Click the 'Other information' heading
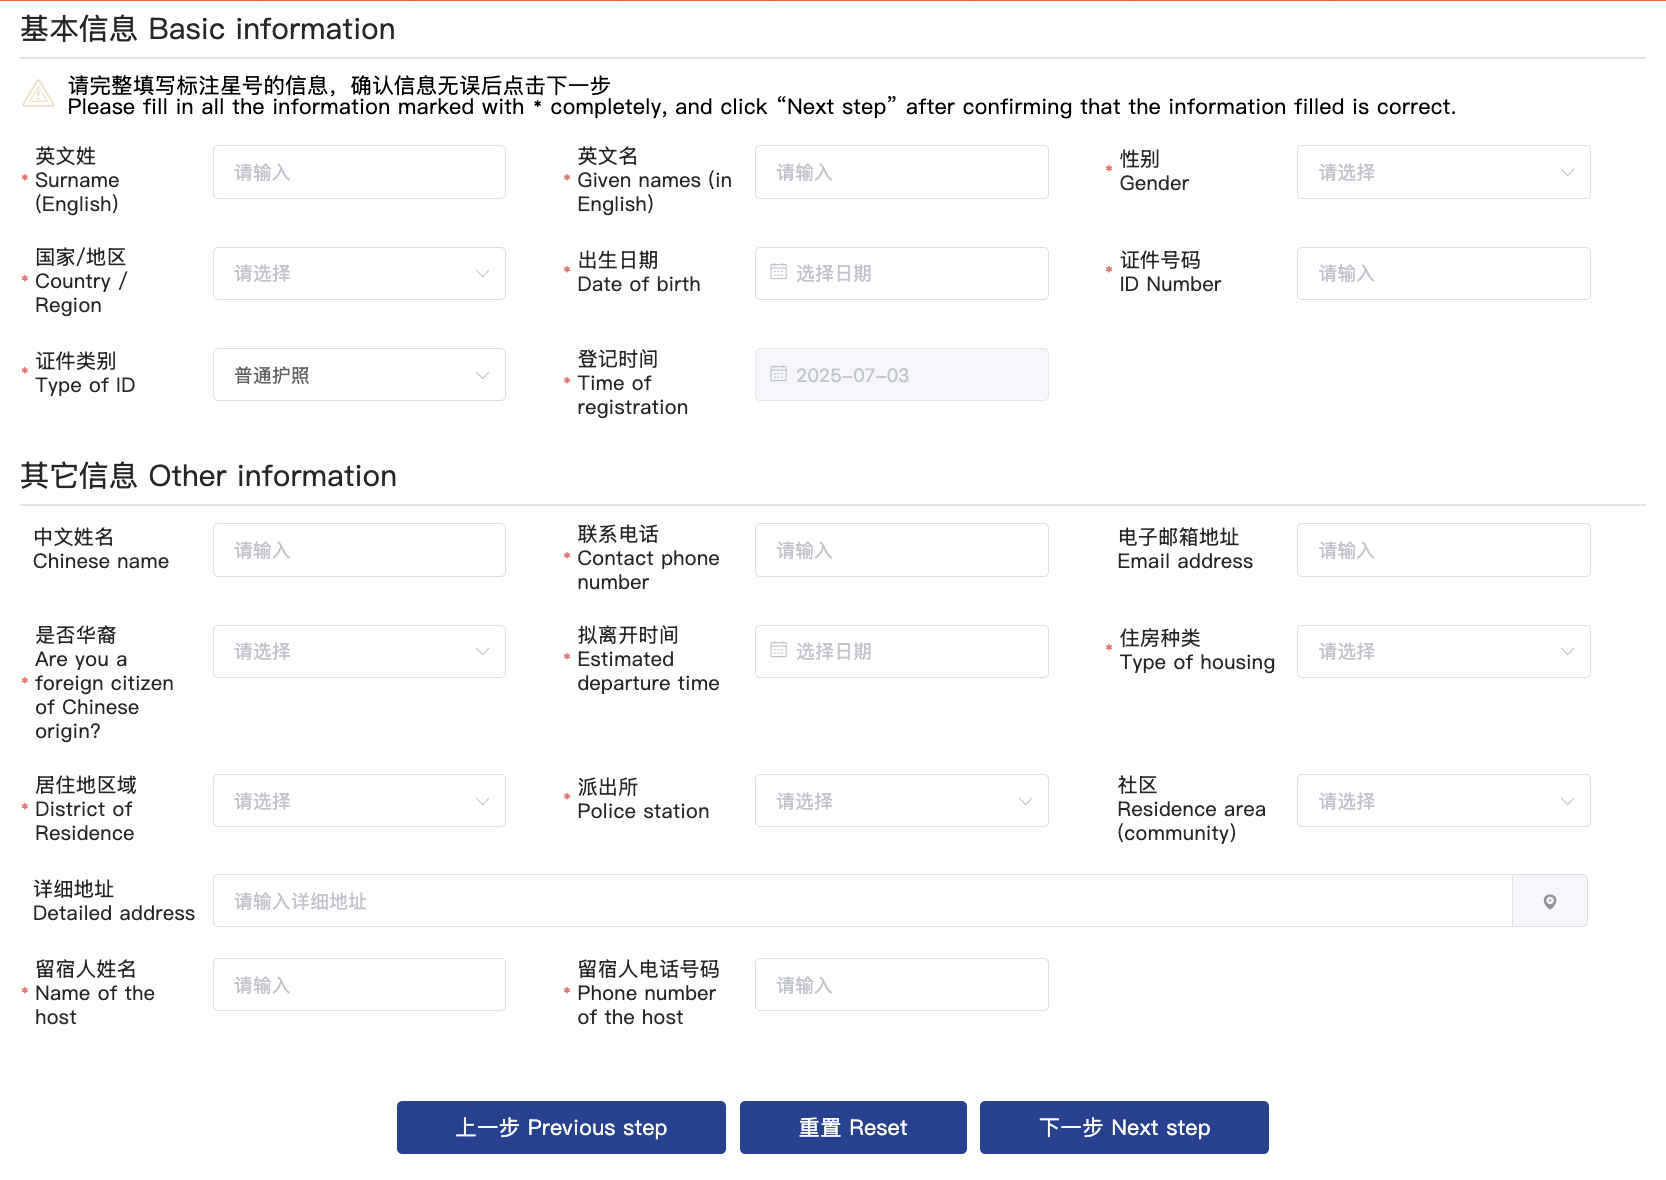This screenshot has height=1180, width=1666. tap(208, 476)
